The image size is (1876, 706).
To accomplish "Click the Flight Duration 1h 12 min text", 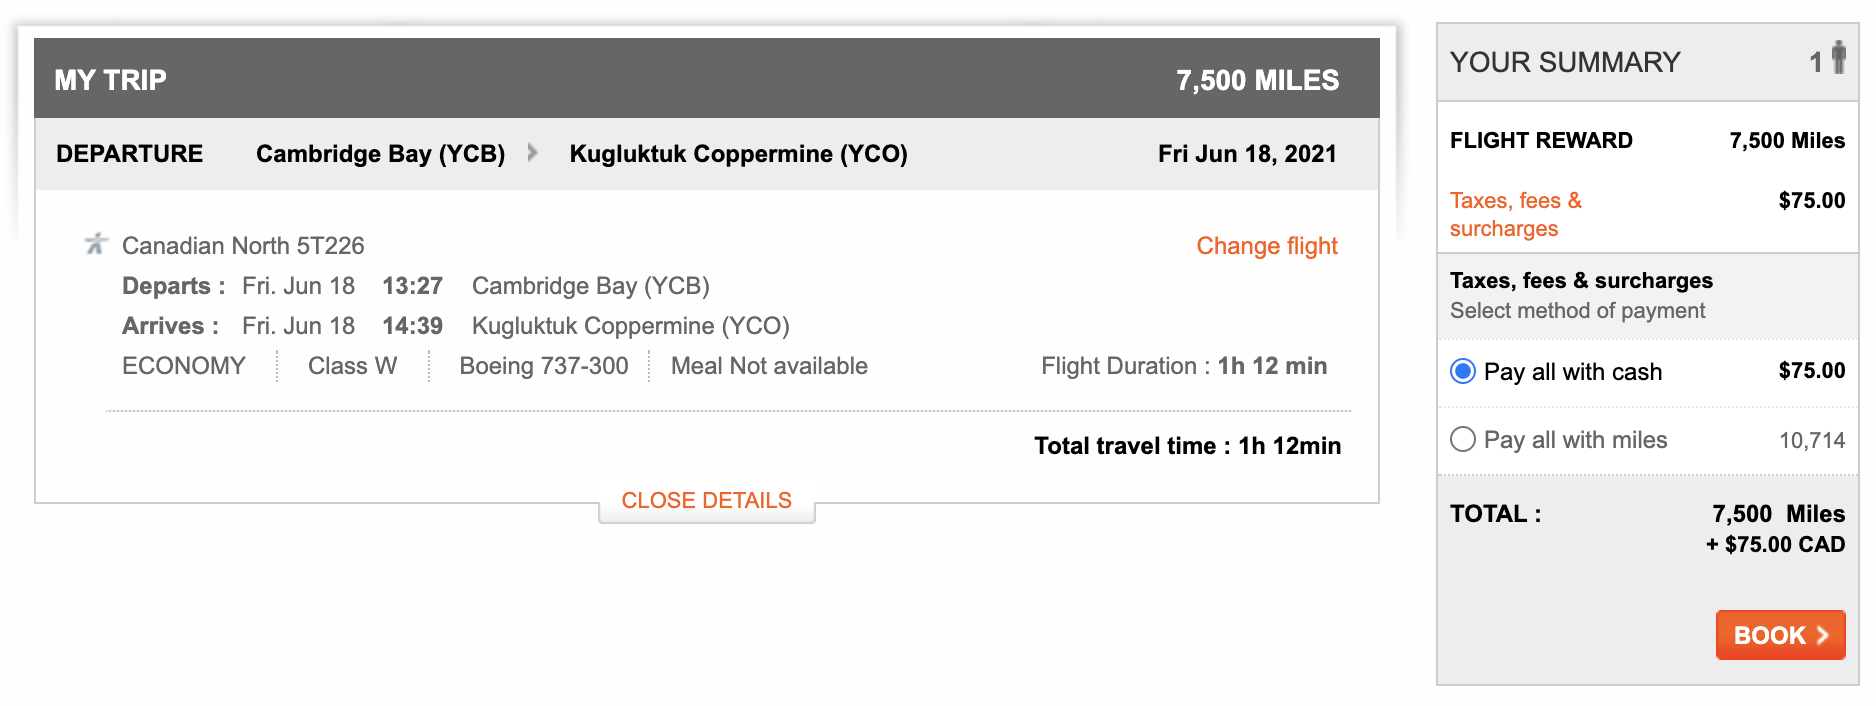I will click(1184, 366).
